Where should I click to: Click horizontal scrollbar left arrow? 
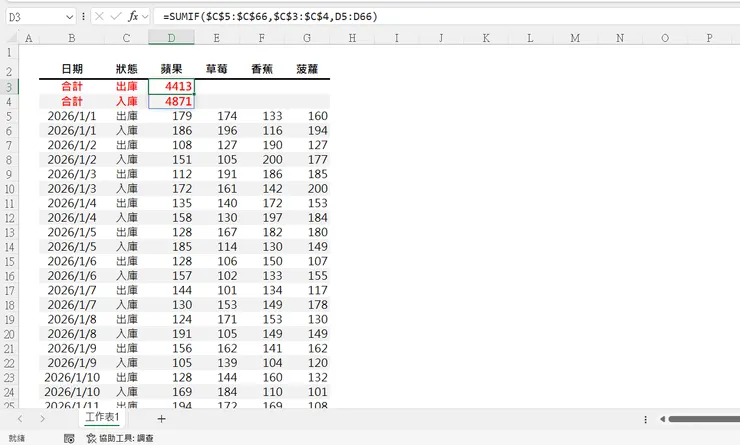pos(663,419)
